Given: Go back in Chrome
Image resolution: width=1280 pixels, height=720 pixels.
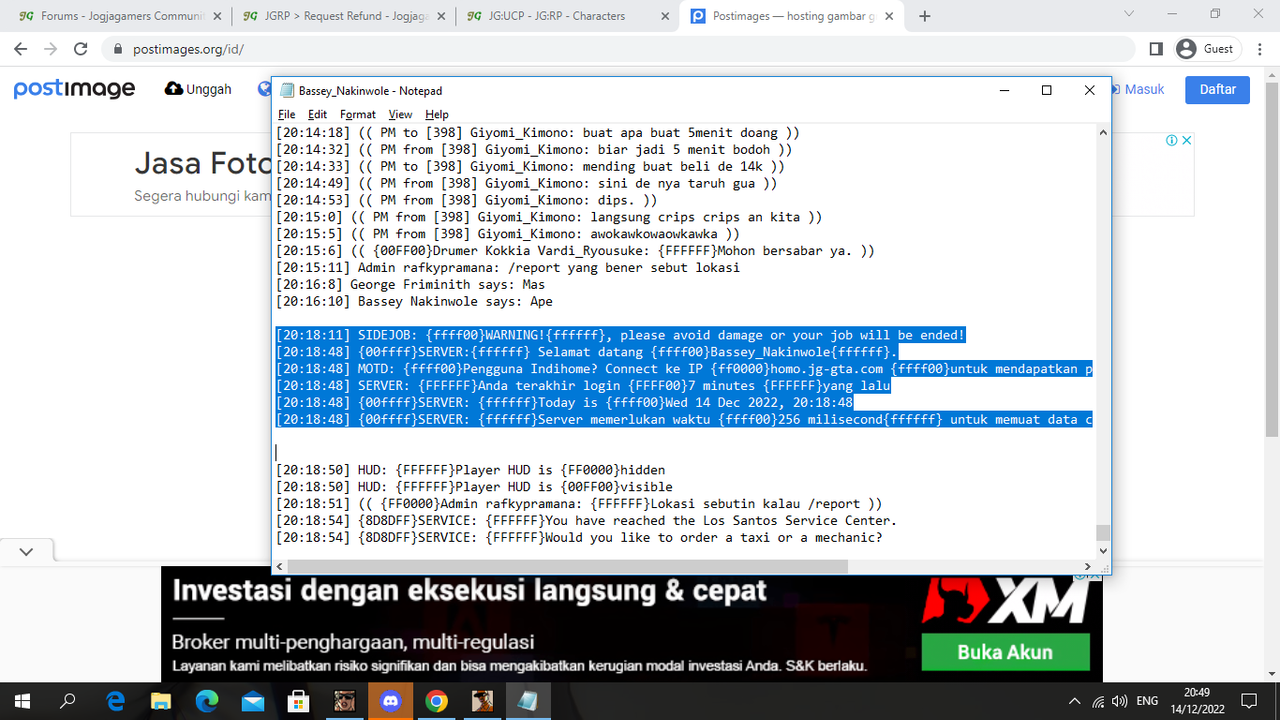Looking at the screenshot, I should click(x=21, y=49).
